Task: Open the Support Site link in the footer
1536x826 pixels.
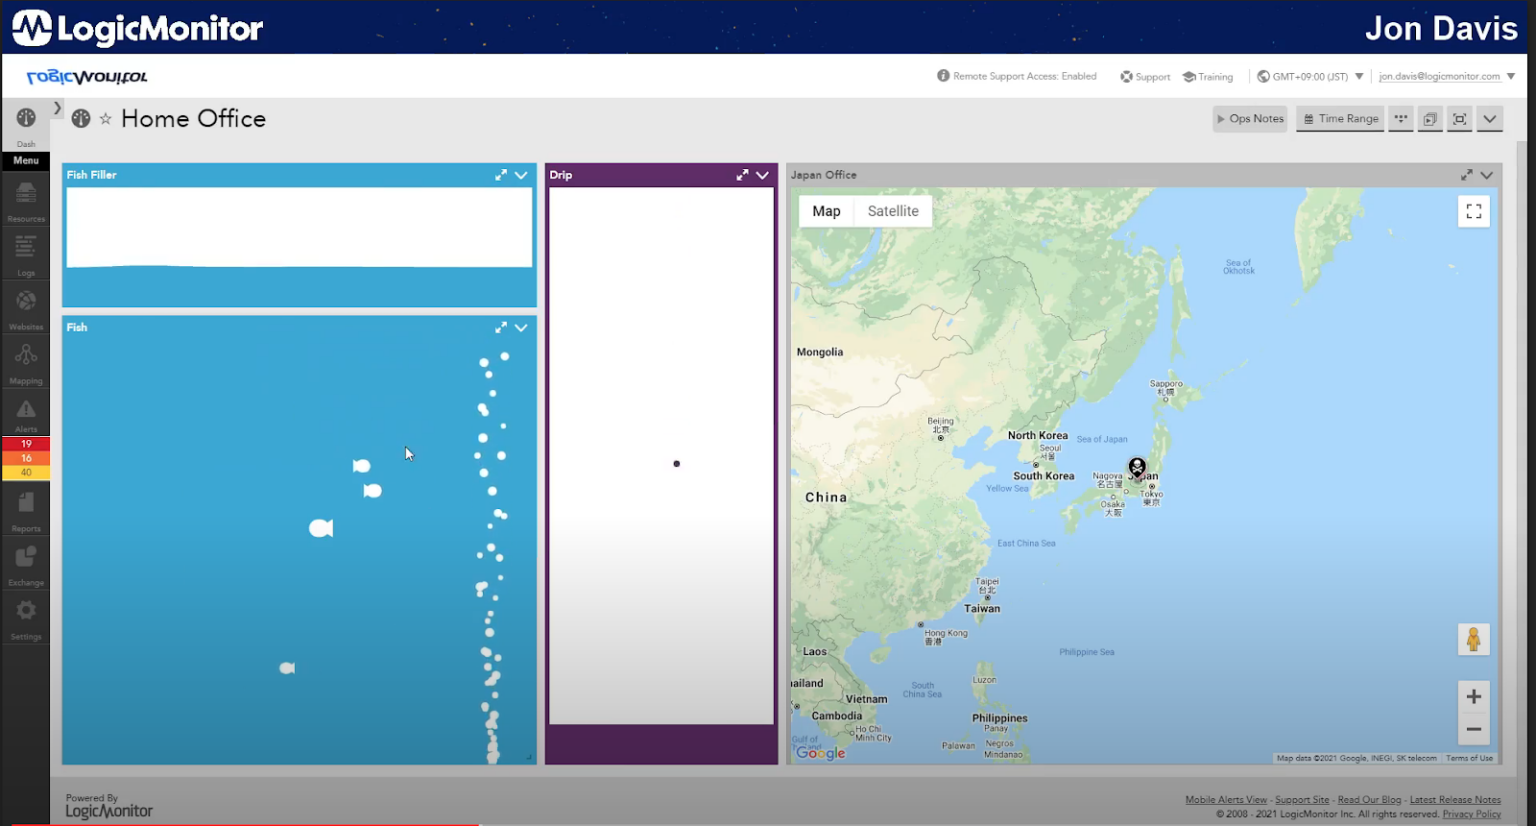Action: [1302, 799]
